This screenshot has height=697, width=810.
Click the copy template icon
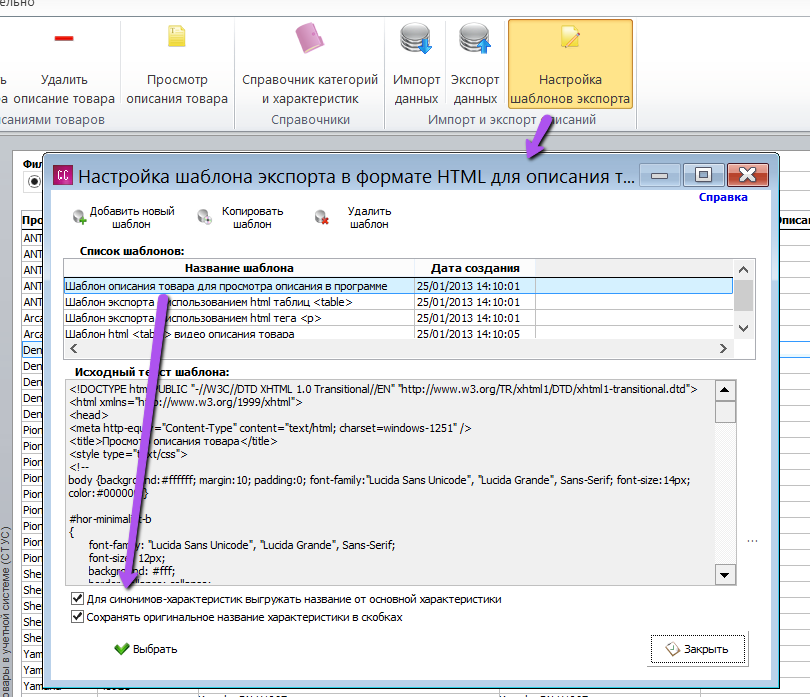tap(205, 217)
